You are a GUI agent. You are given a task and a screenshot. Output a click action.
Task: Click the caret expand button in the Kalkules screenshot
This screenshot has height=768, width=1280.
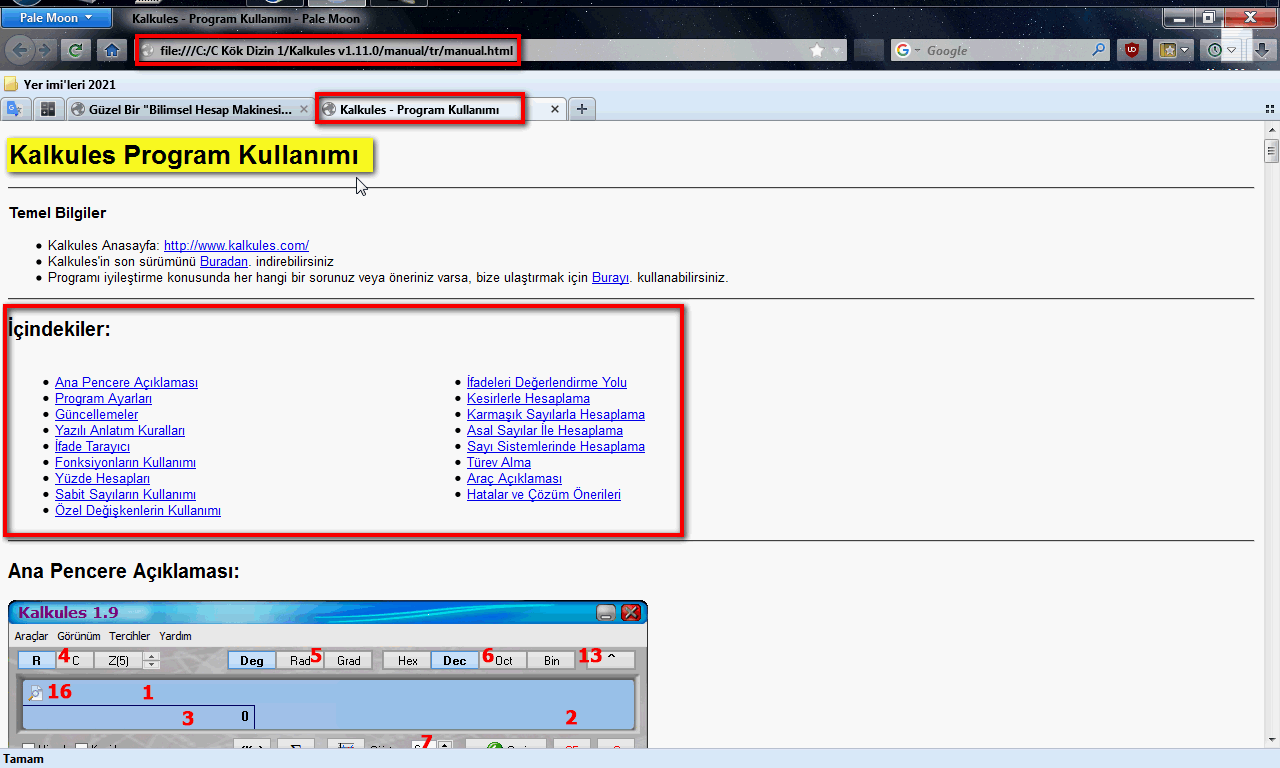tap(611, 659)
